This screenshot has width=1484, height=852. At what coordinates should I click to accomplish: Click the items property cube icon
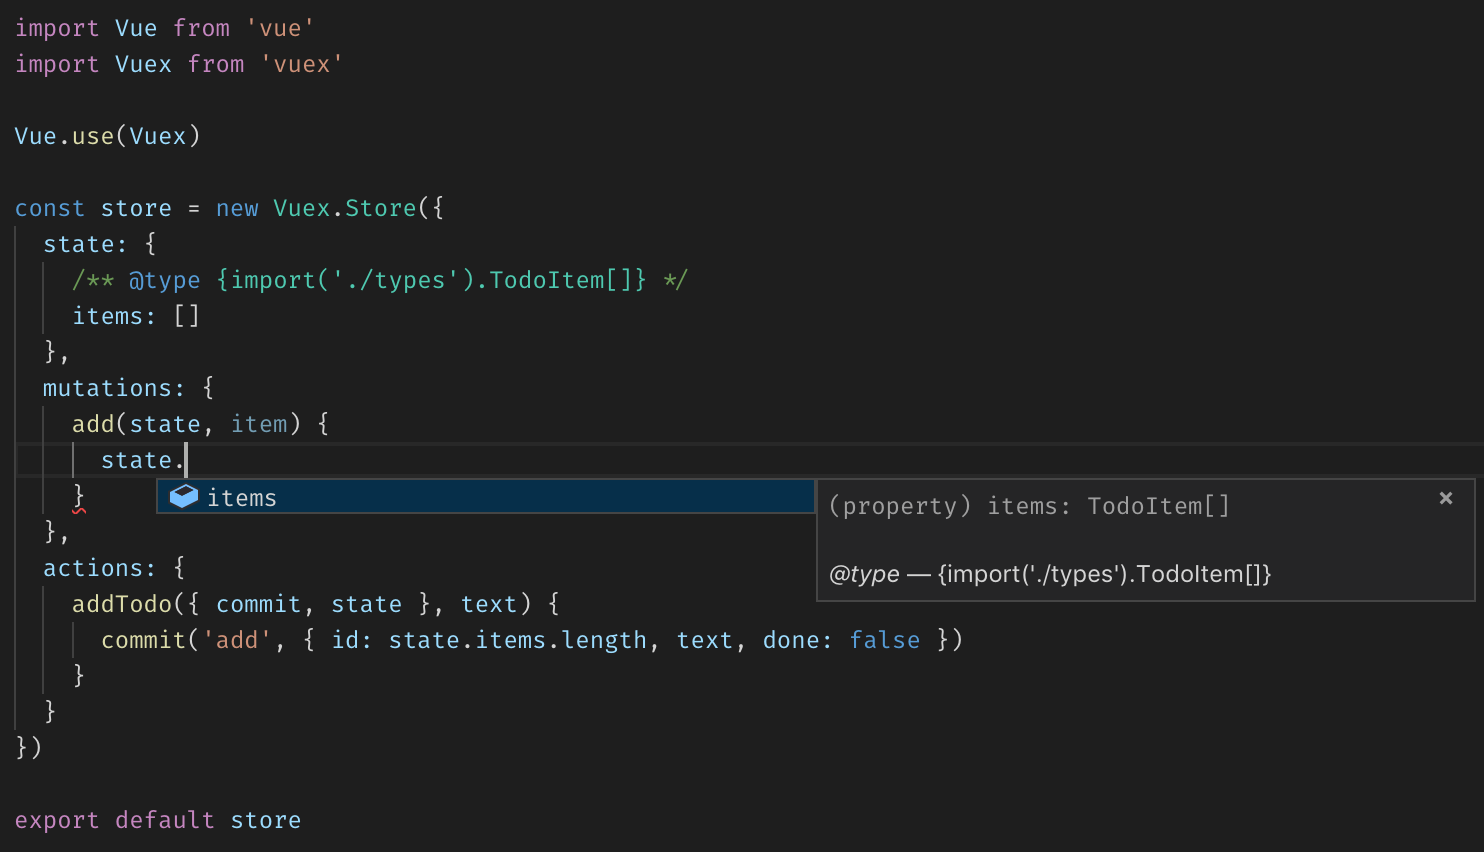[x=184, y=497]
